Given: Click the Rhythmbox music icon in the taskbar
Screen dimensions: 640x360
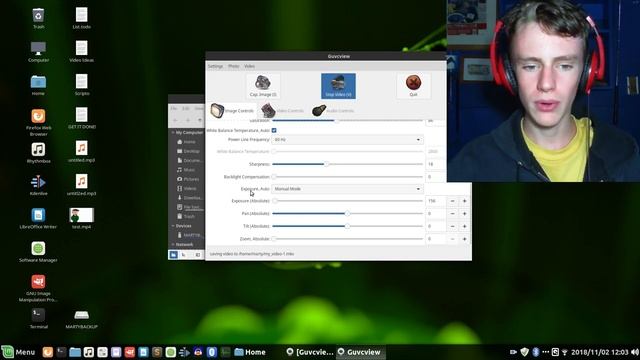Looking at the screenshot, I should pos(89,352).
